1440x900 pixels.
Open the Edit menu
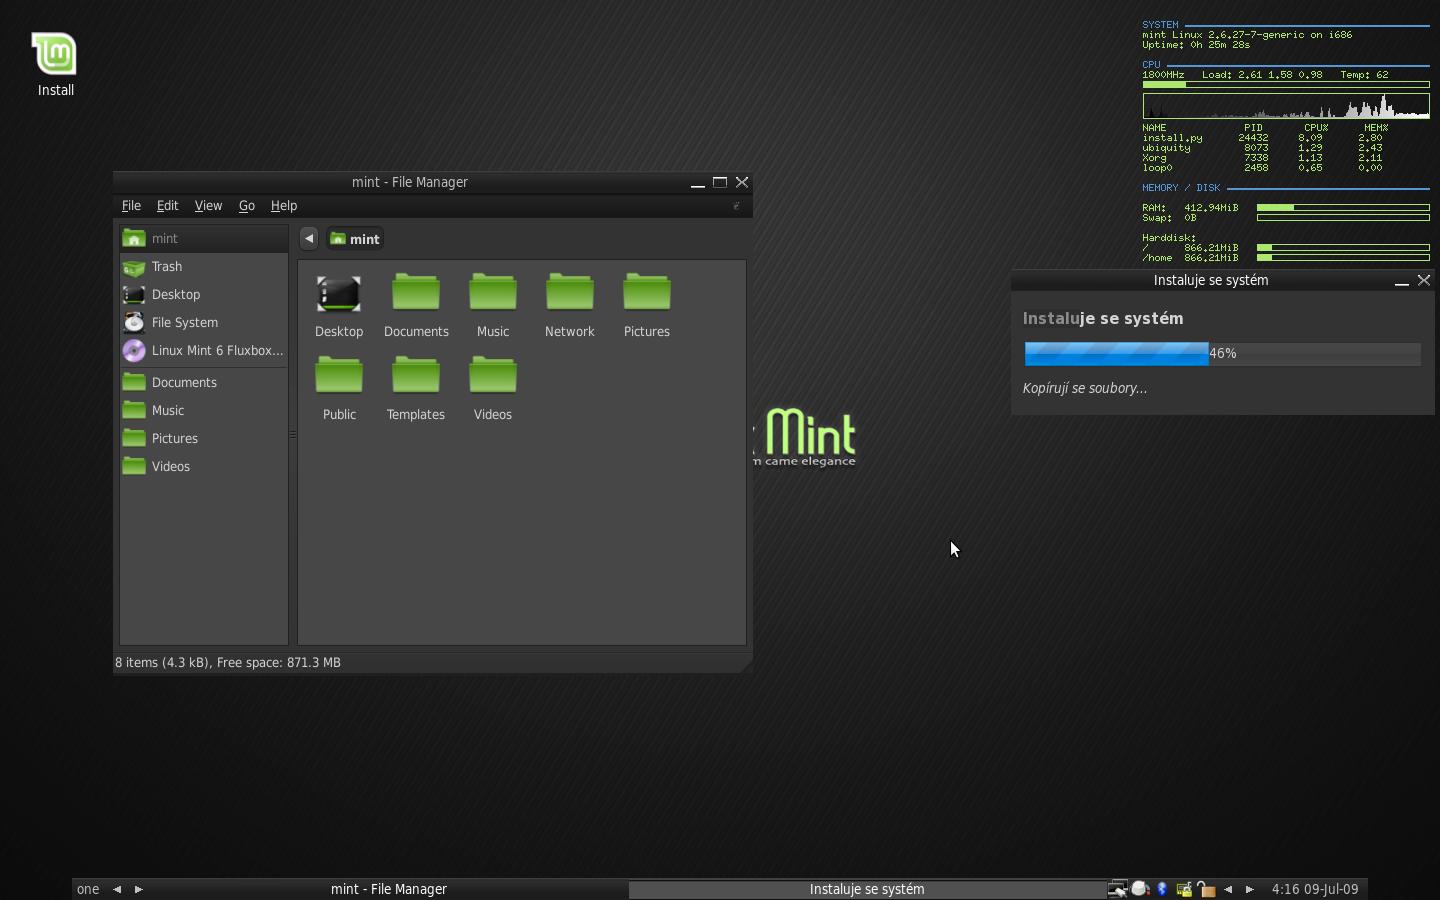167,206
